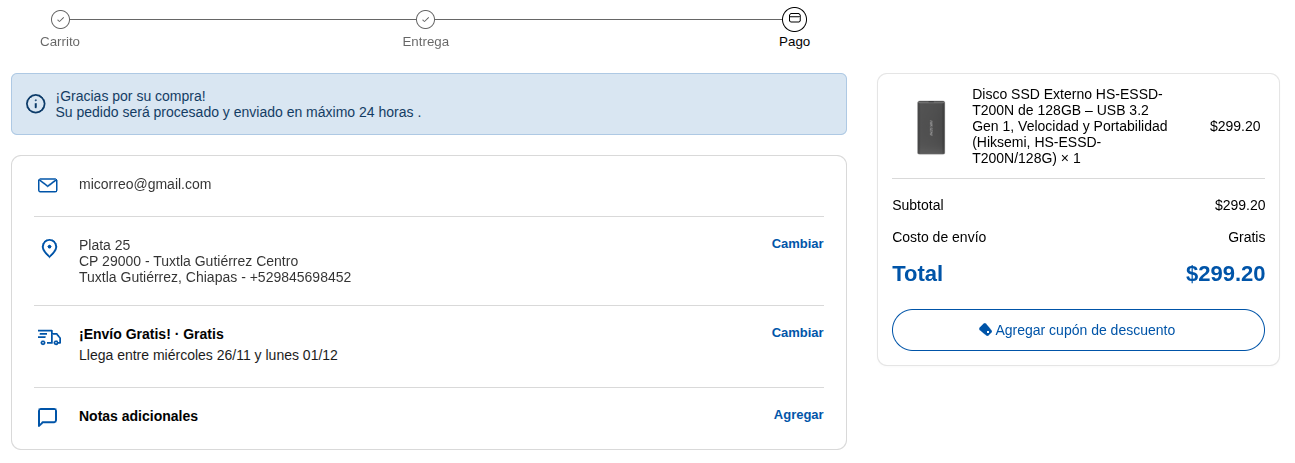This screenshot has height=463, width=1295.
Task: Click the coupon tag icon
Action: [985, 330]
